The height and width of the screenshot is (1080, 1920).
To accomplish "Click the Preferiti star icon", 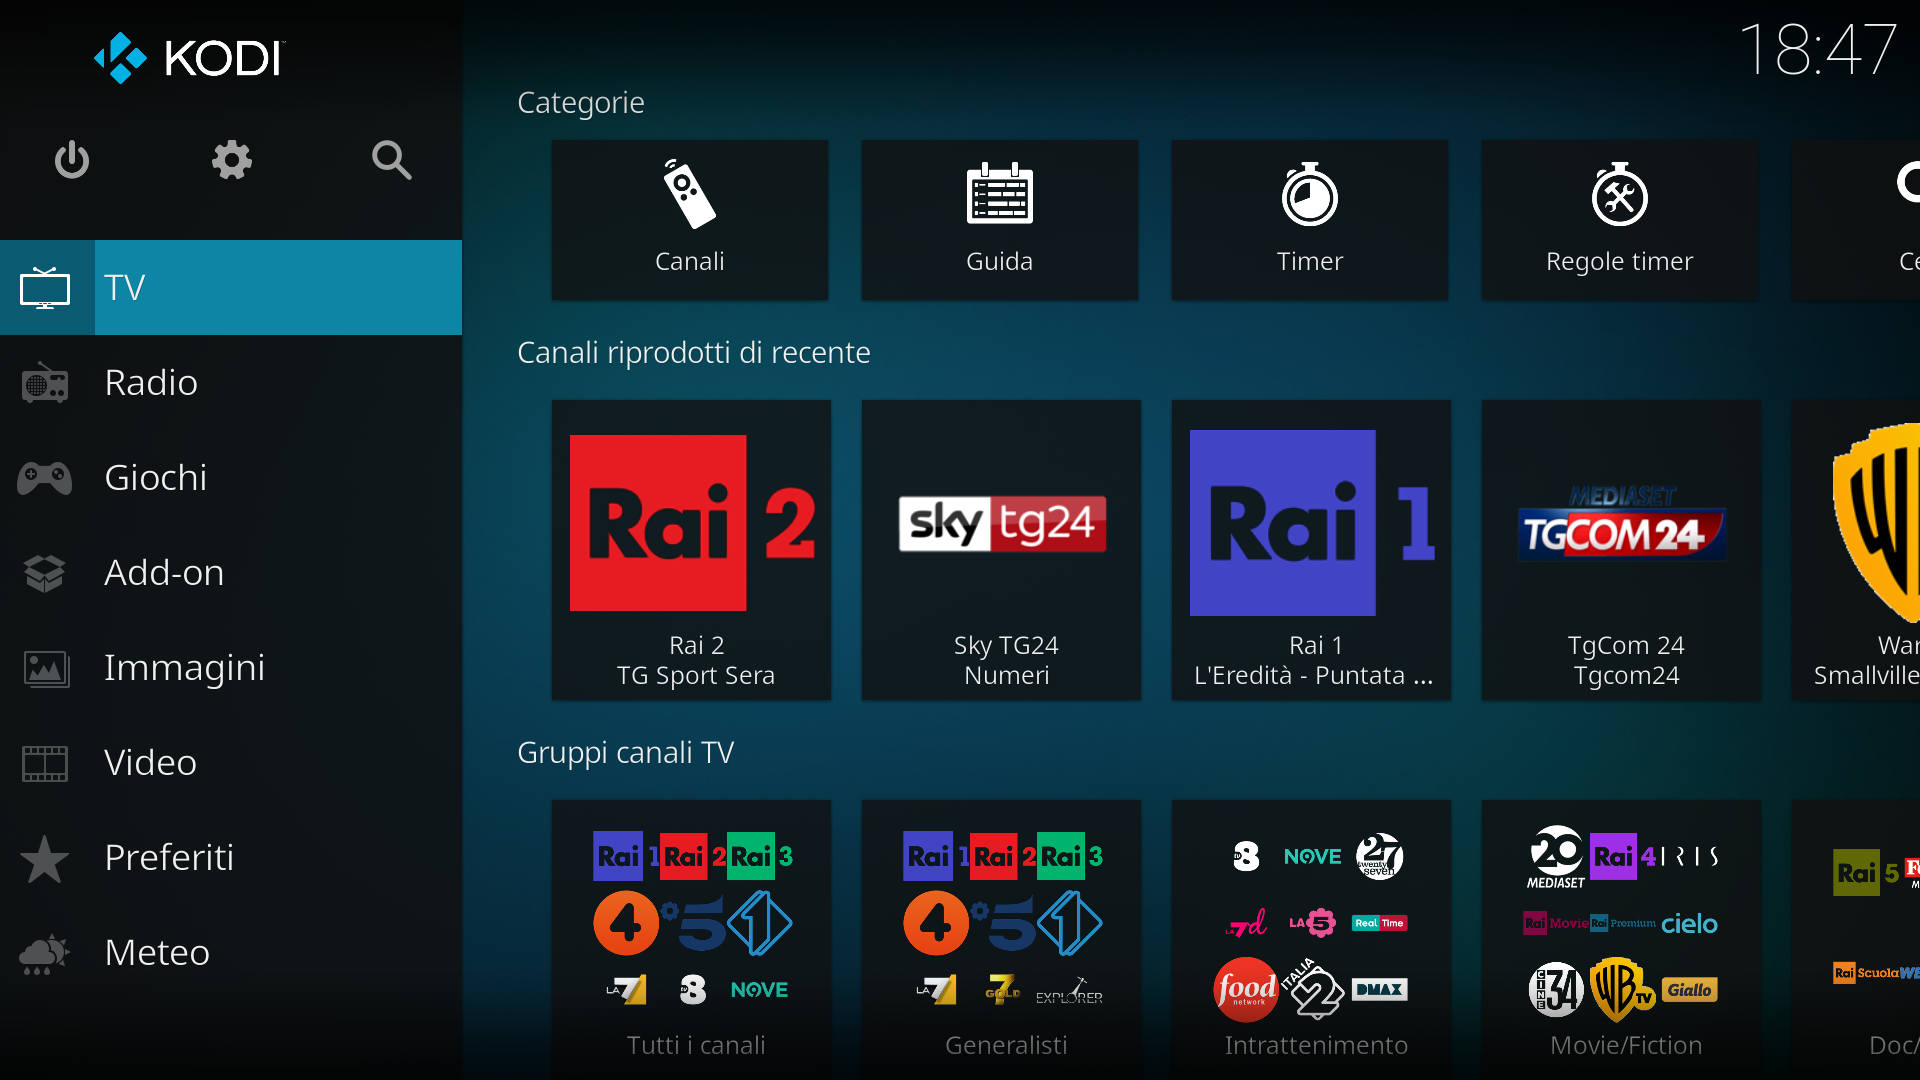I will click(x=45, y=858).
